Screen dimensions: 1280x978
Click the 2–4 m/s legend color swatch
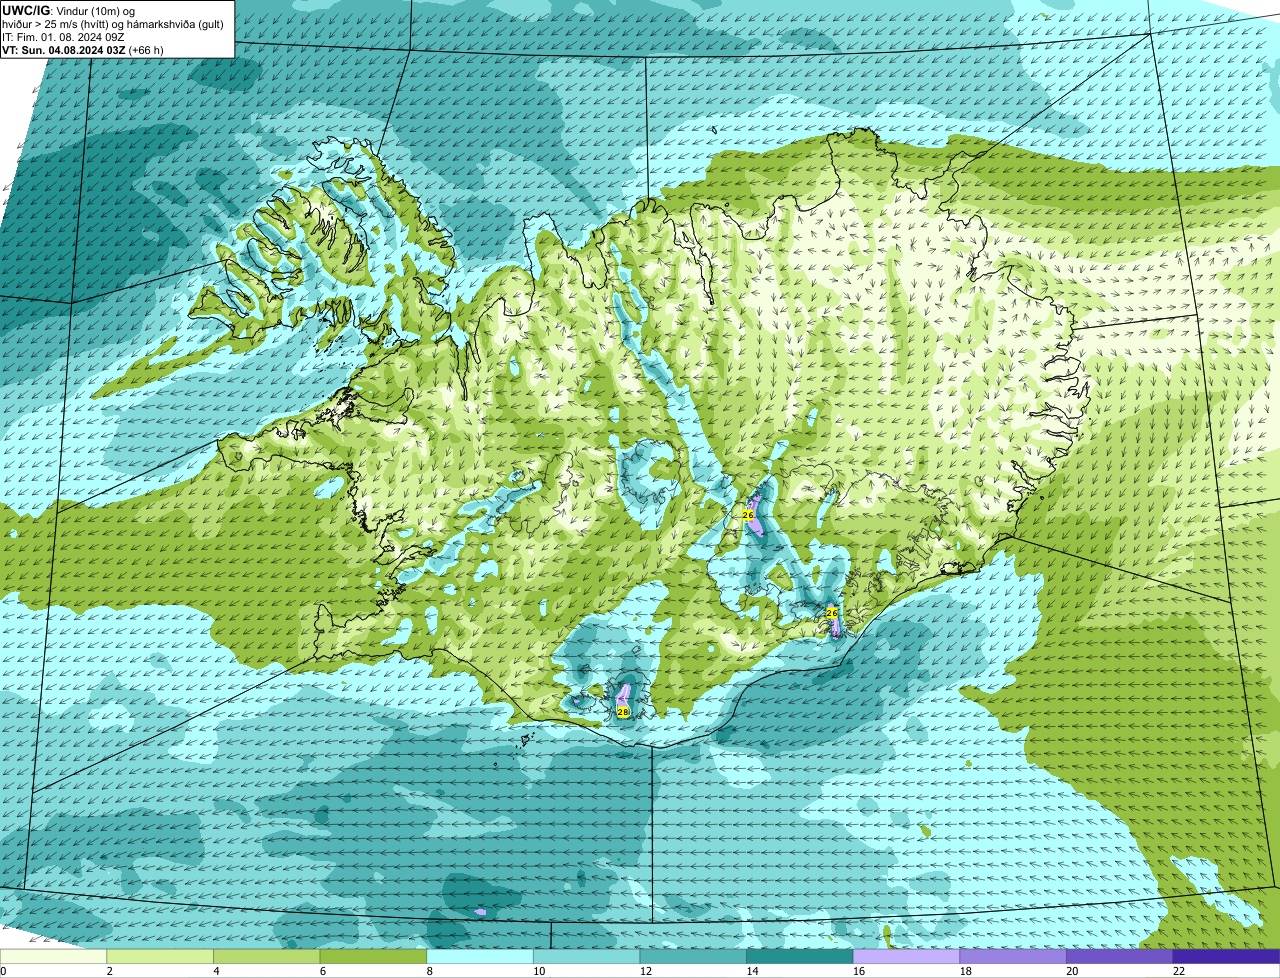160,956
